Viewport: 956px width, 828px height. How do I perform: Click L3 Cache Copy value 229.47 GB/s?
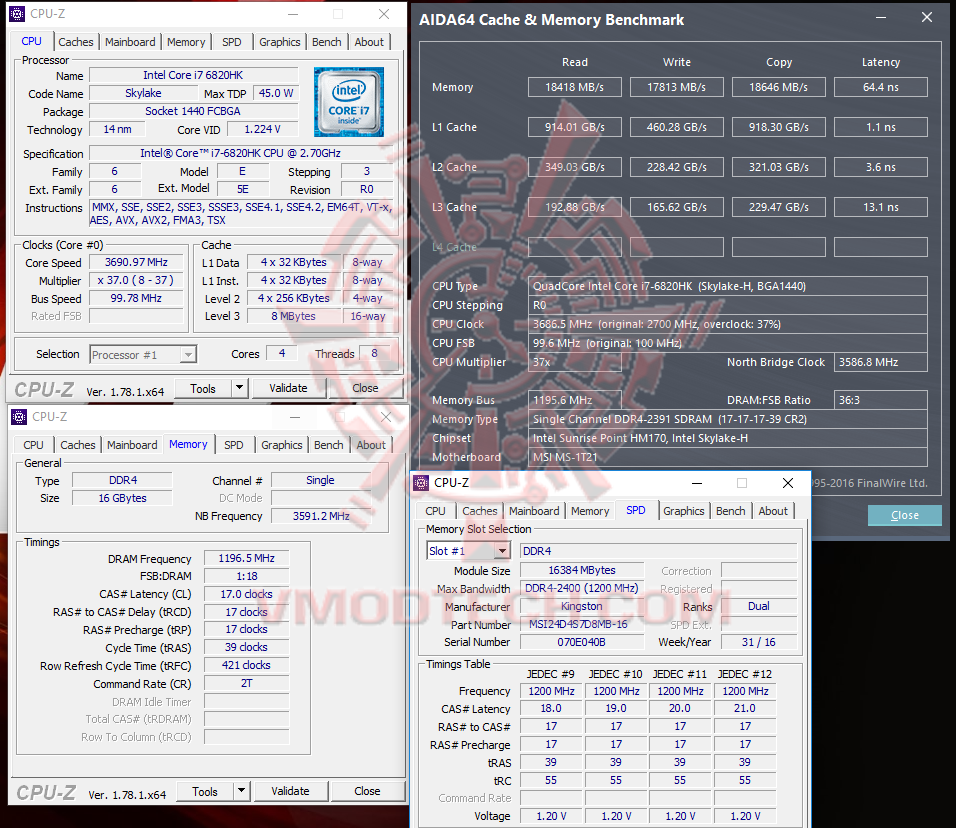coord(779,207)
